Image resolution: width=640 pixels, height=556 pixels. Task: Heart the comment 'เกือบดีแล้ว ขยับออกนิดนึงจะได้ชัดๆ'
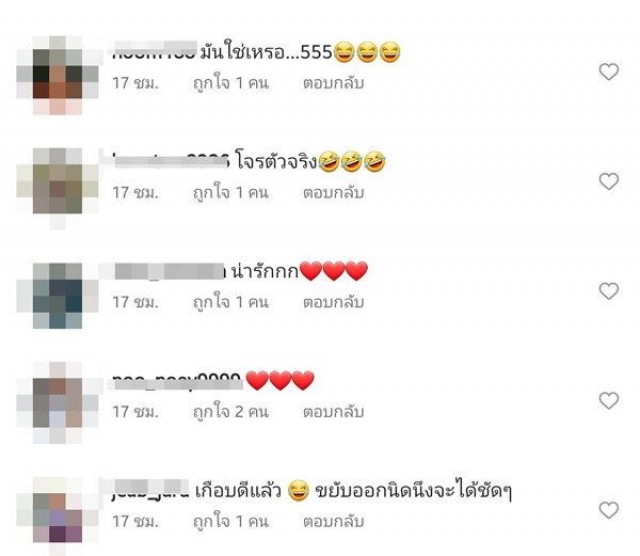click(609, 510)
